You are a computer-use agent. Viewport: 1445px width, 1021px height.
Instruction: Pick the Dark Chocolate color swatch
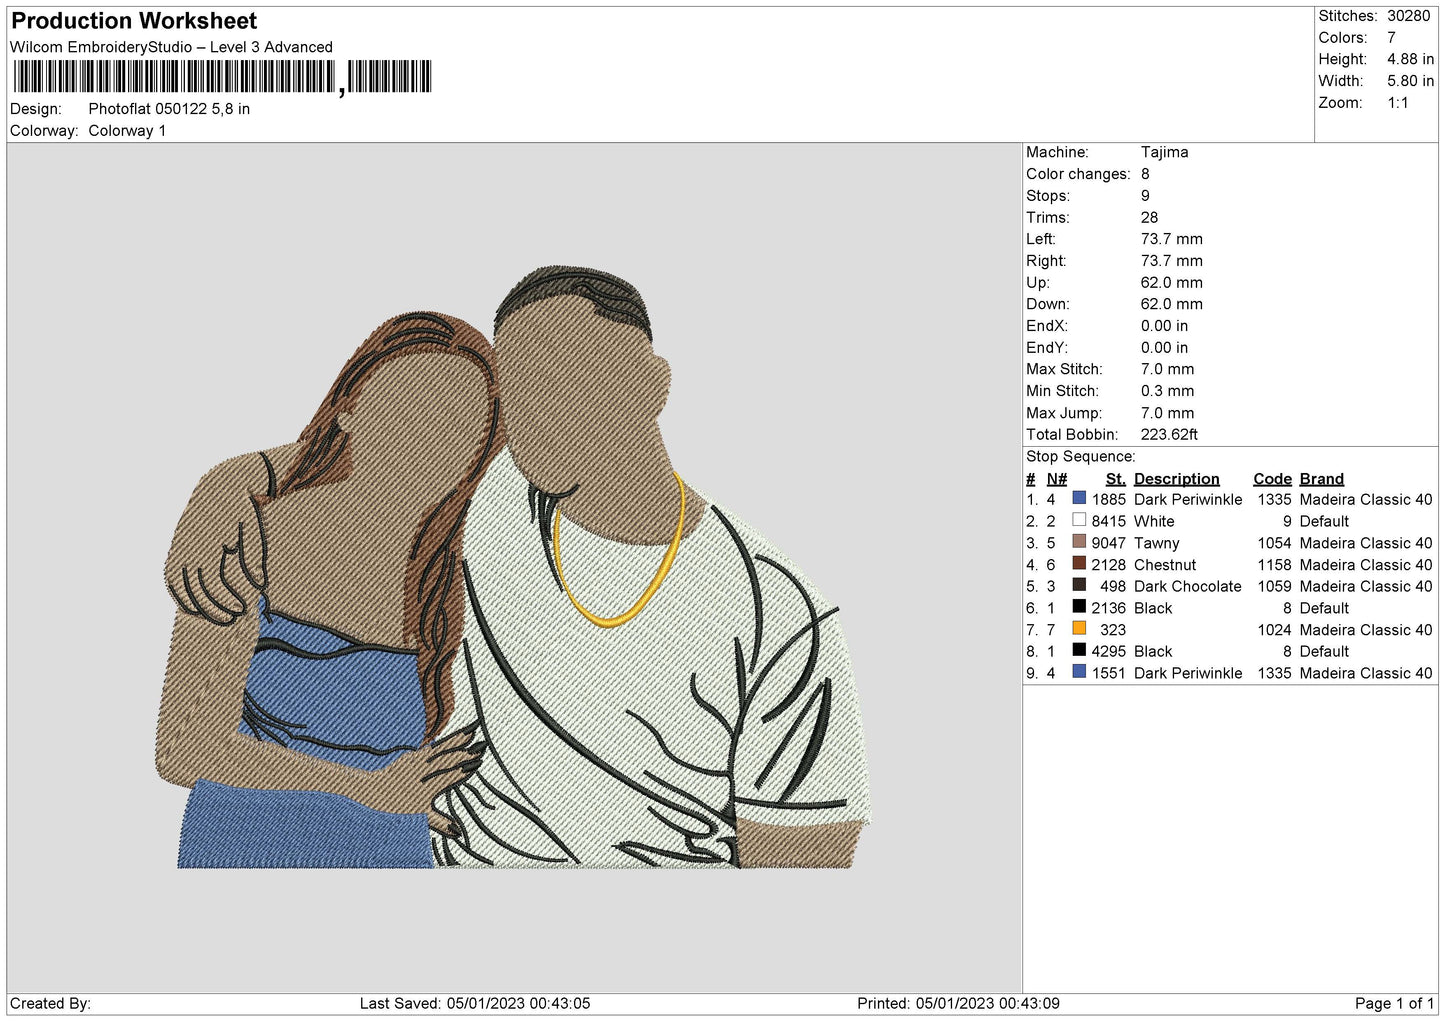pos(1079,585)
